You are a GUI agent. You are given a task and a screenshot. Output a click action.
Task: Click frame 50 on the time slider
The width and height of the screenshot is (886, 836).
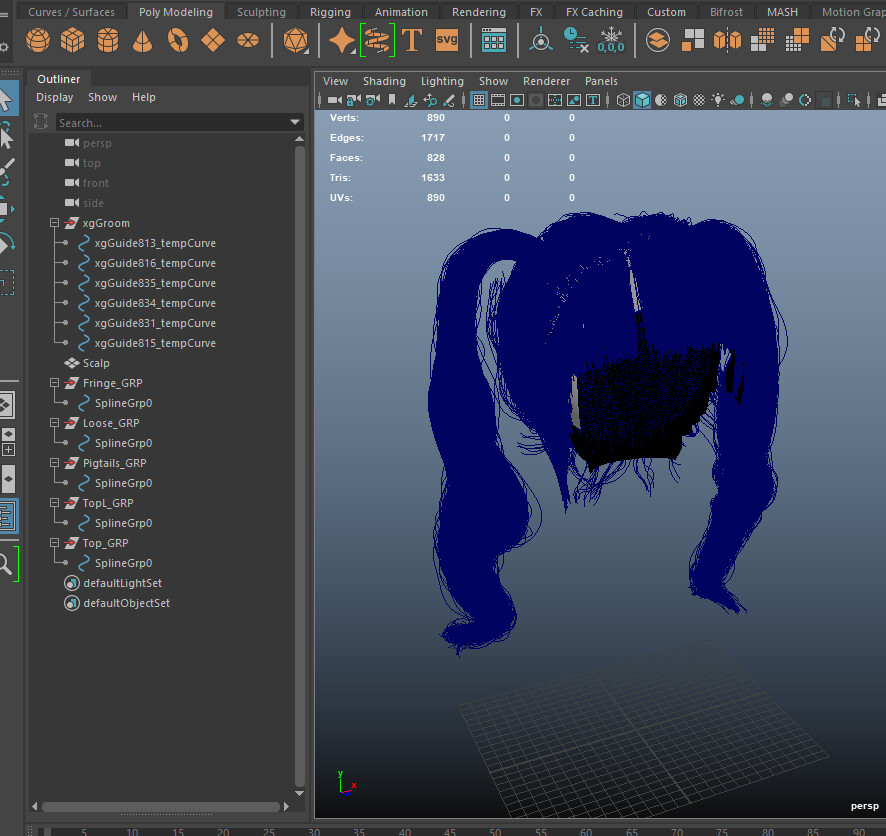(494, 831)
